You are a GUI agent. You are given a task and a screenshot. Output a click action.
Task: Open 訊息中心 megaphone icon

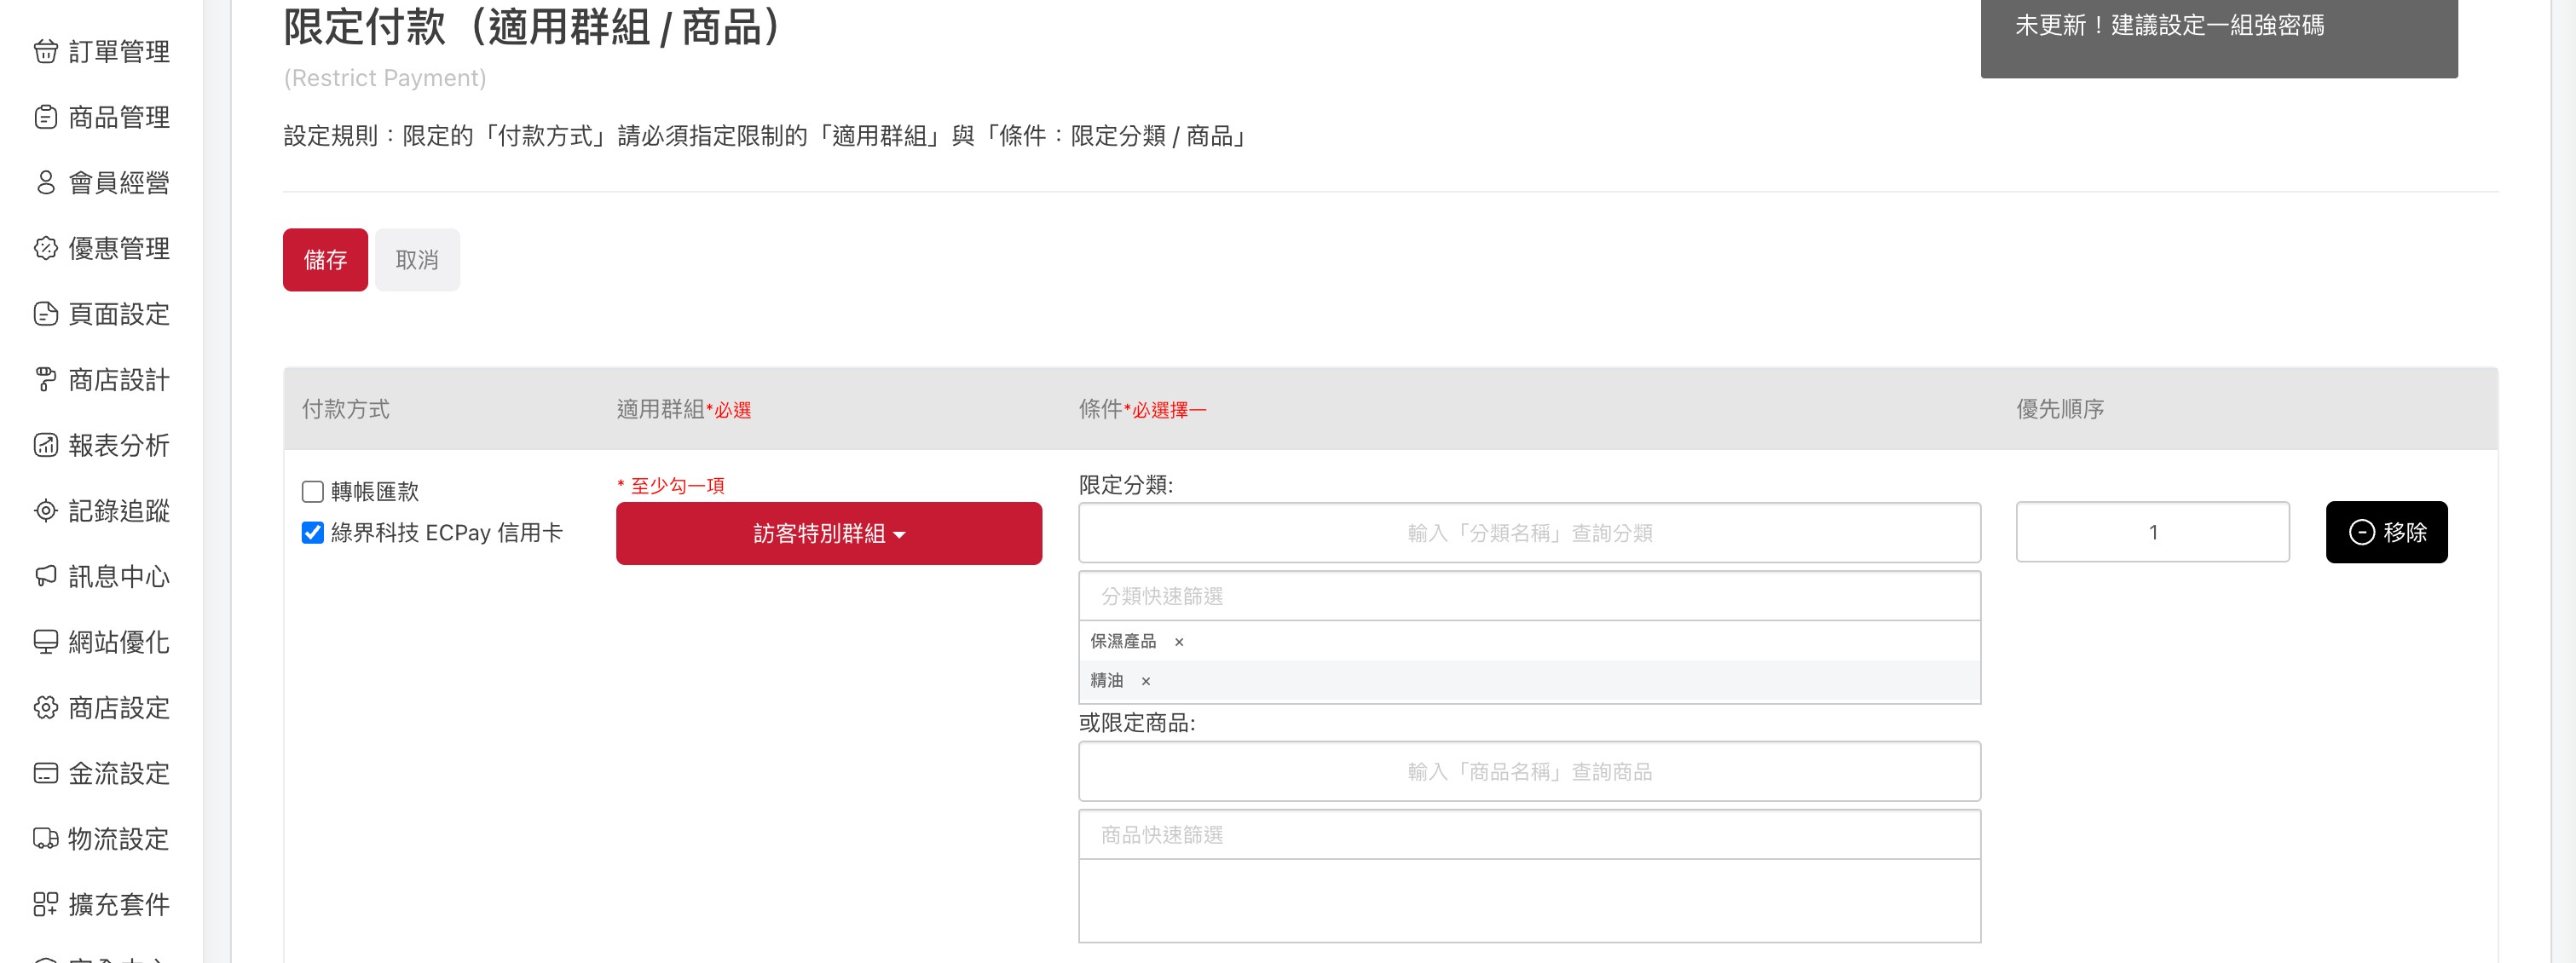tap(45, 576)
